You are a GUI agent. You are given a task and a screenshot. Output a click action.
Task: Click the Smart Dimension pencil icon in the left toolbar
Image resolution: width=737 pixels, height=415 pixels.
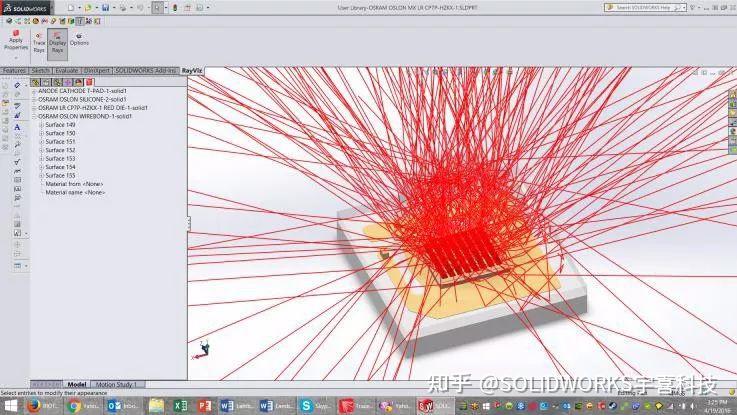pos(17,85)
